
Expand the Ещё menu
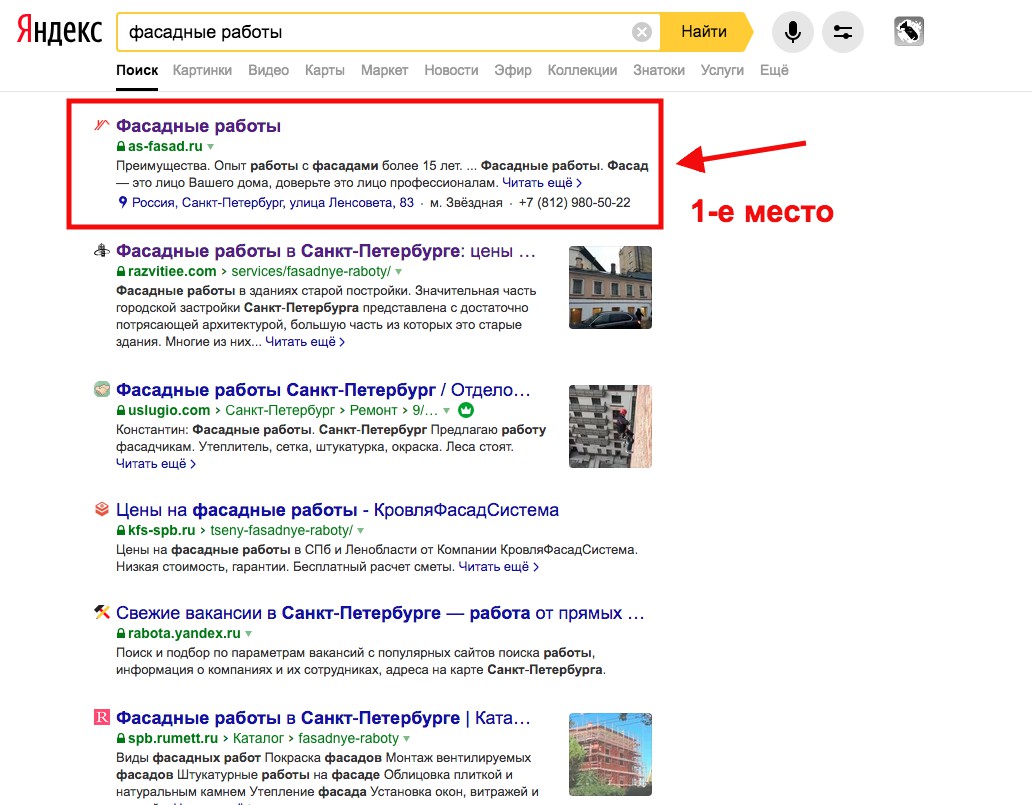coord(774,70)
